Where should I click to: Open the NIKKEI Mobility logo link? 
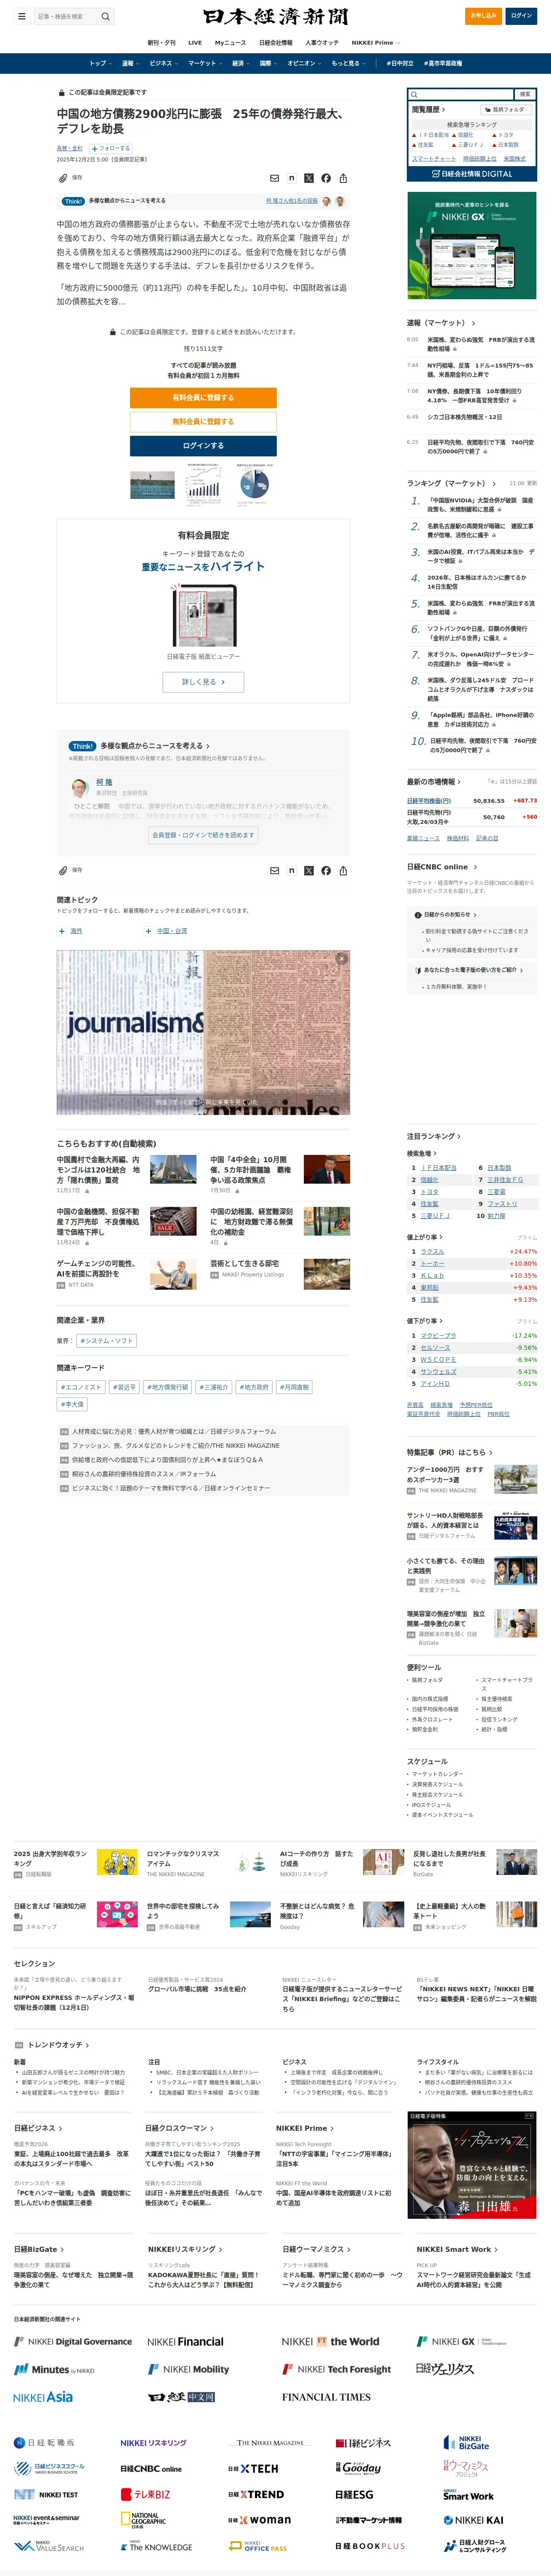(189, 2369)
